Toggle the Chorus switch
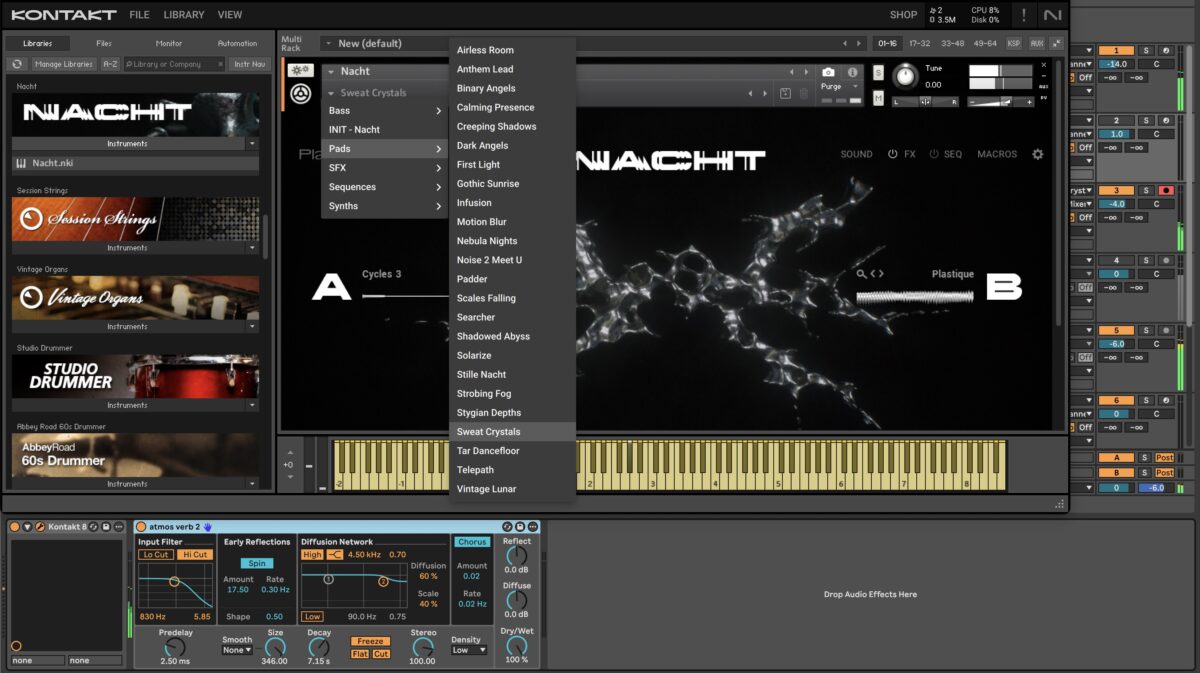The image size is (1200, 673). click(472, 542)
